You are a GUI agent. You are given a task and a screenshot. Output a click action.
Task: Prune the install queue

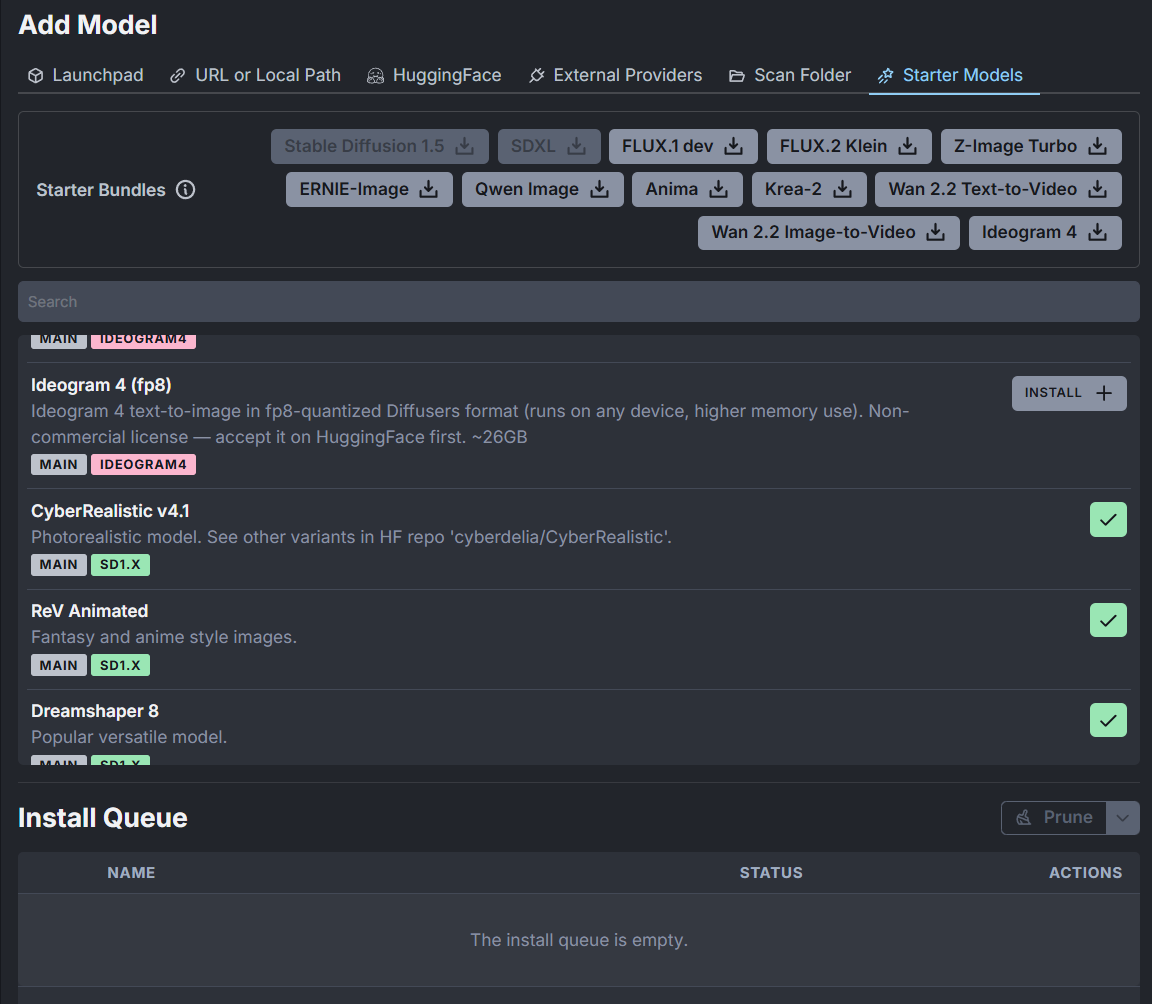point(1054,817)
